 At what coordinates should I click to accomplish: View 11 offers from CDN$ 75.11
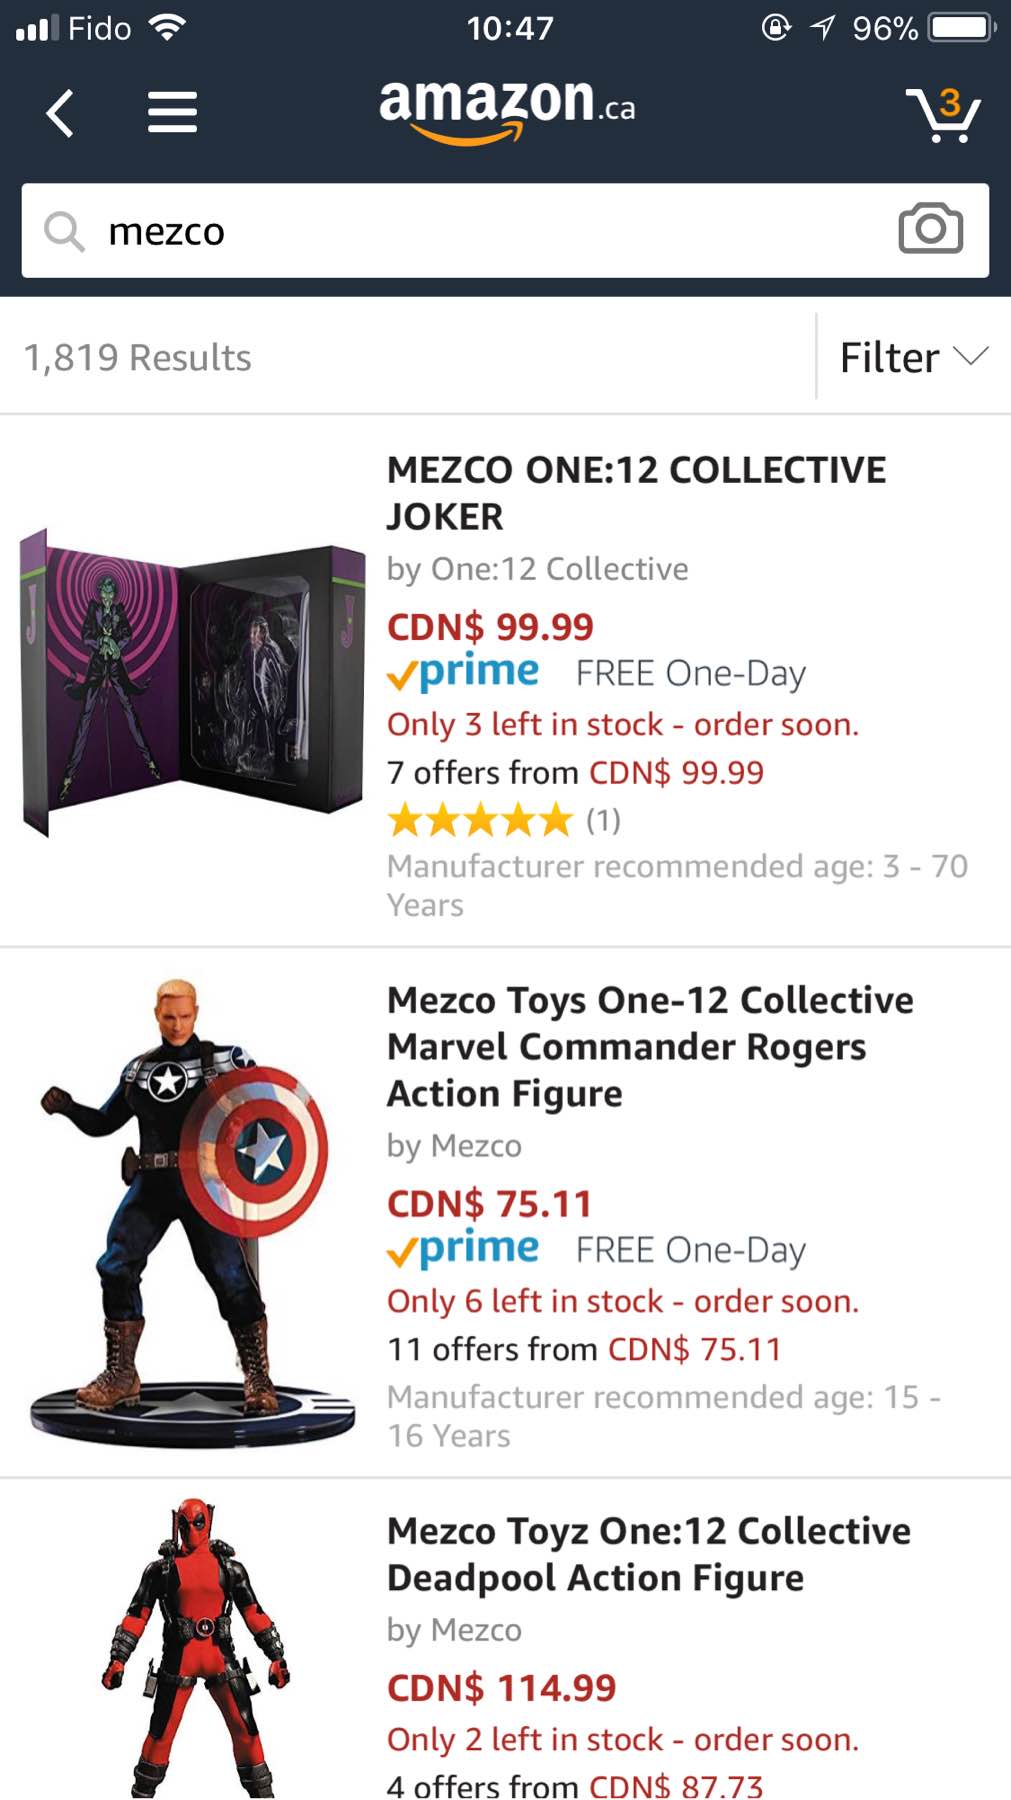584,1349
